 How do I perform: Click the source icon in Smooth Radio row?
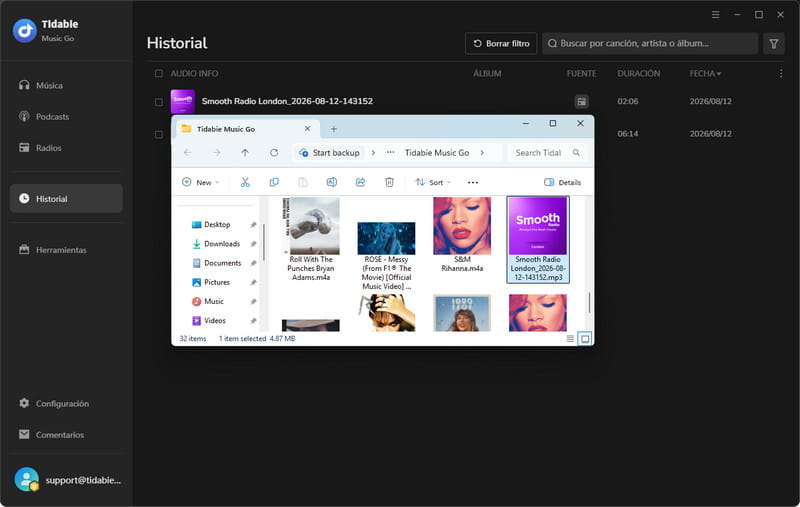pyautogui.click(x=581, y=102)
